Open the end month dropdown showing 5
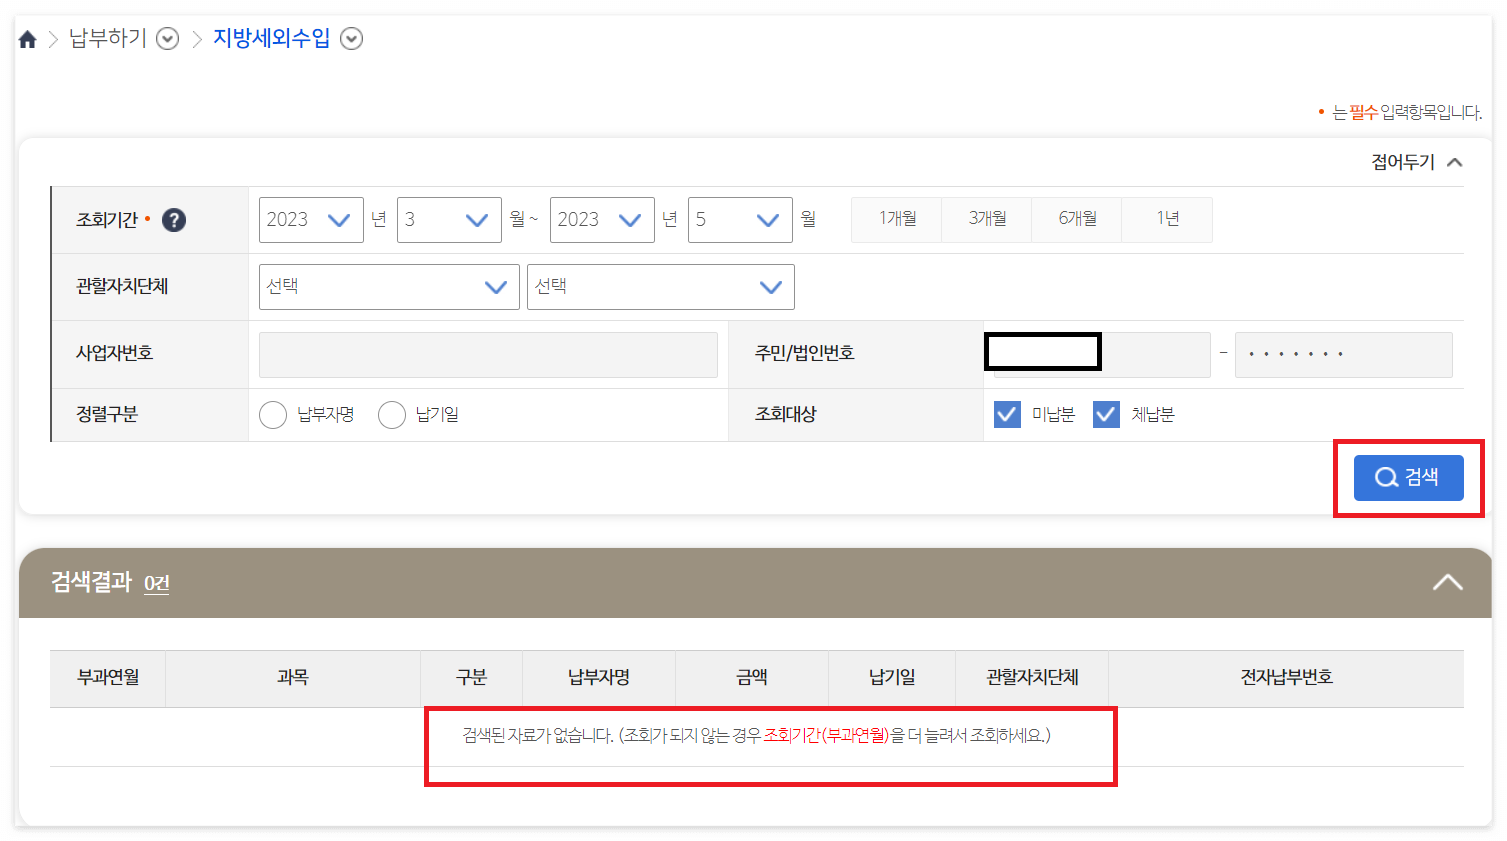This screenshot has height=841, width=1507. (739, 219)
